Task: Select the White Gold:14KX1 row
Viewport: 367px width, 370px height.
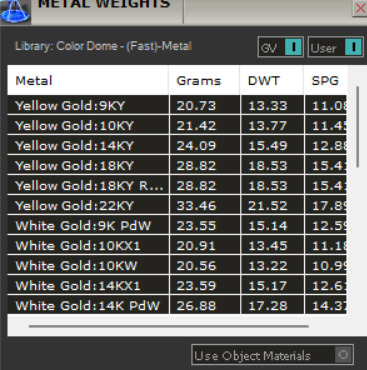Action: 177,285
